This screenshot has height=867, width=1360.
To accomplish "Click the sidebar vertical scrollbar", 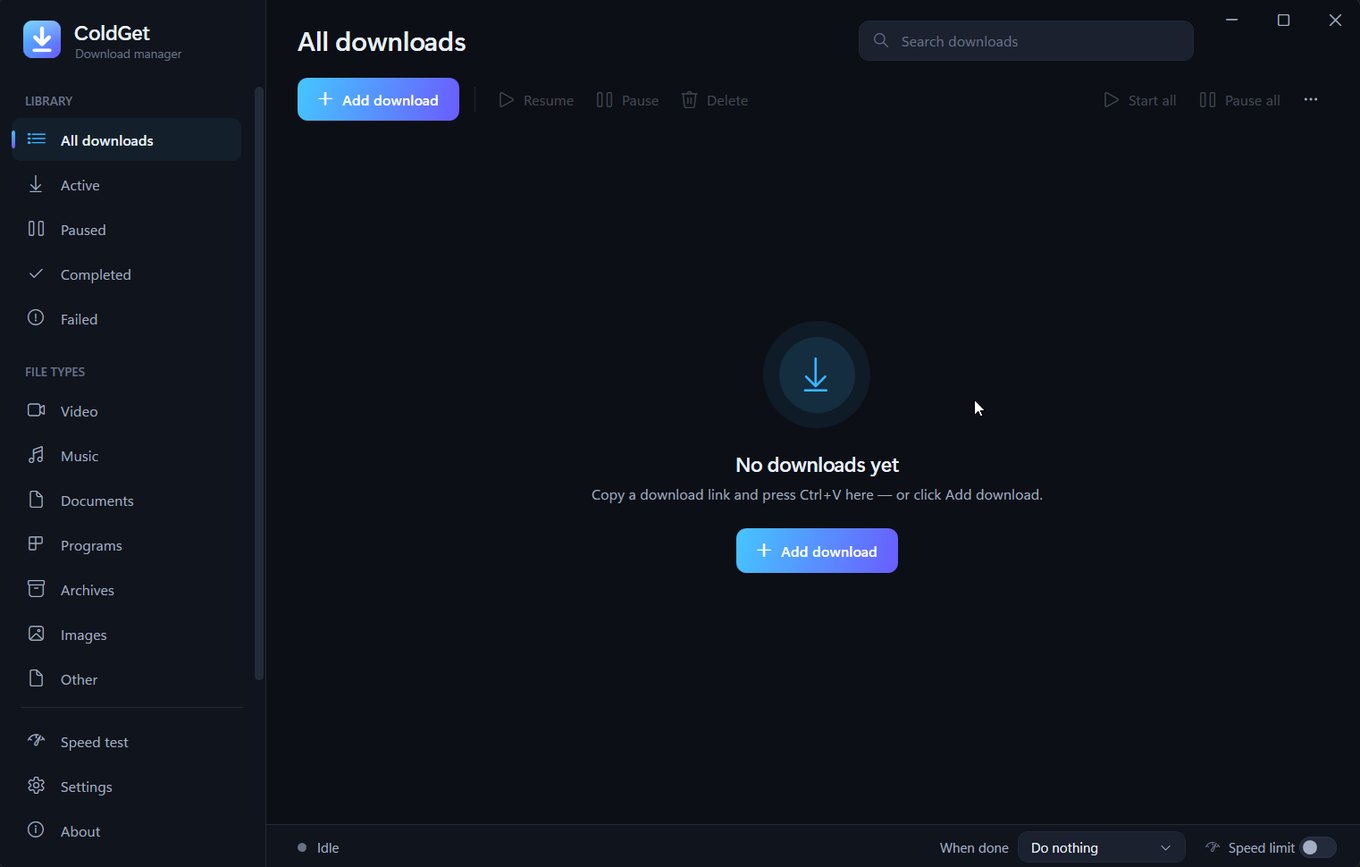I will [x=259, y=384].
